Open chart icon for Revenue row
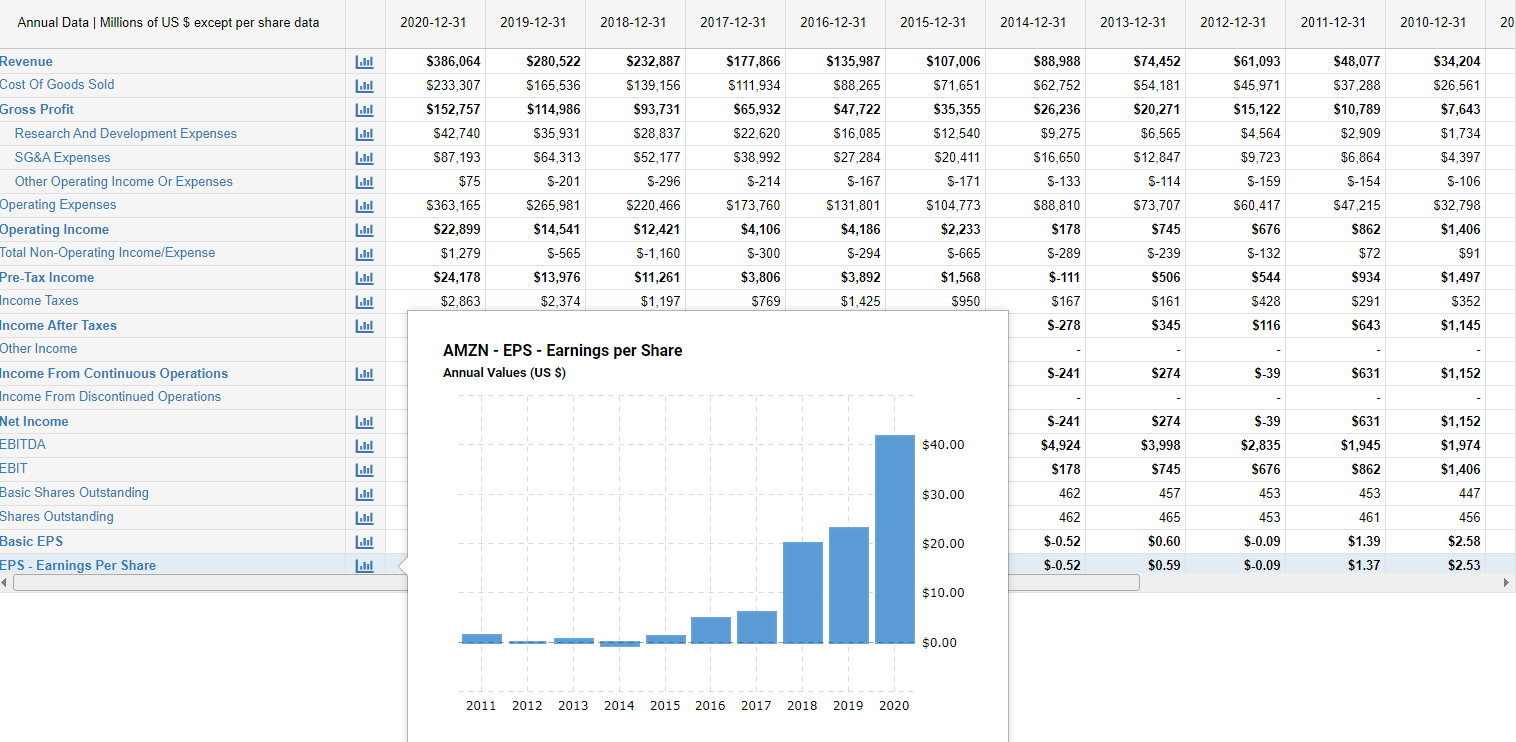Image resolution: width=1516 pixels, height=742 pixels. click(x=362, y=61)
